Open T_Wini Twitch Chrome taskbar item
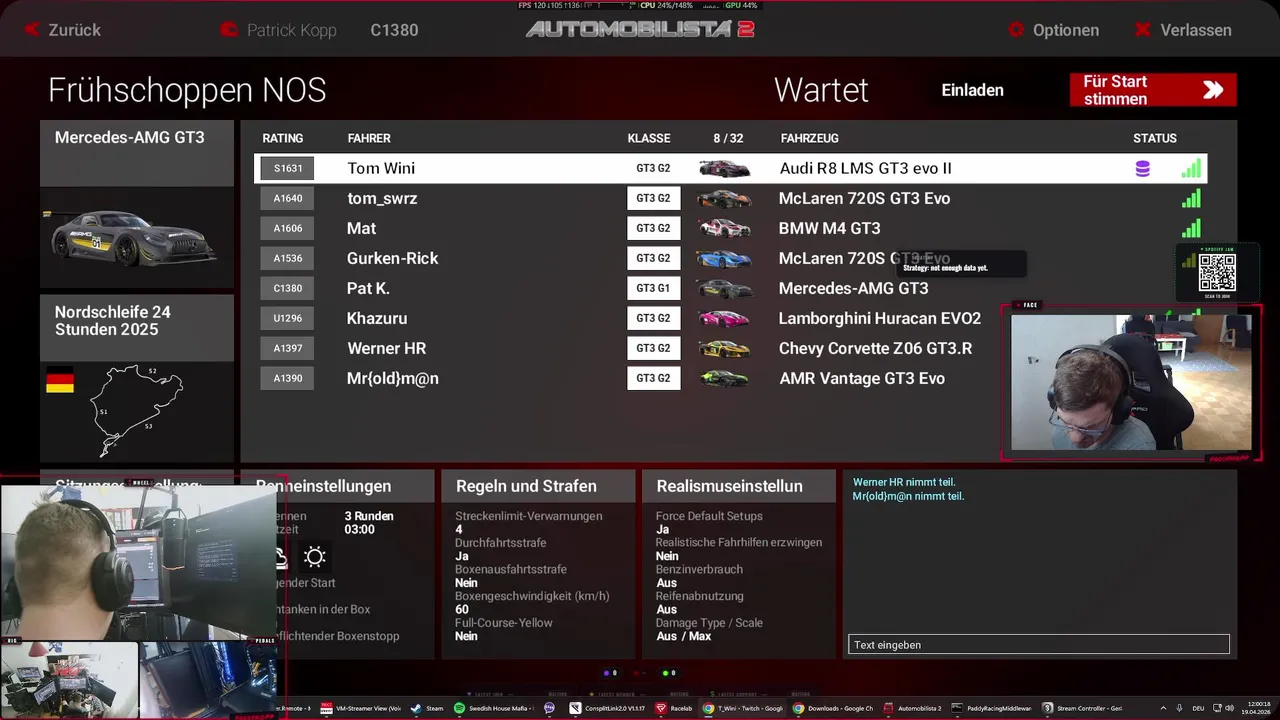 click(x=743, y=708)
